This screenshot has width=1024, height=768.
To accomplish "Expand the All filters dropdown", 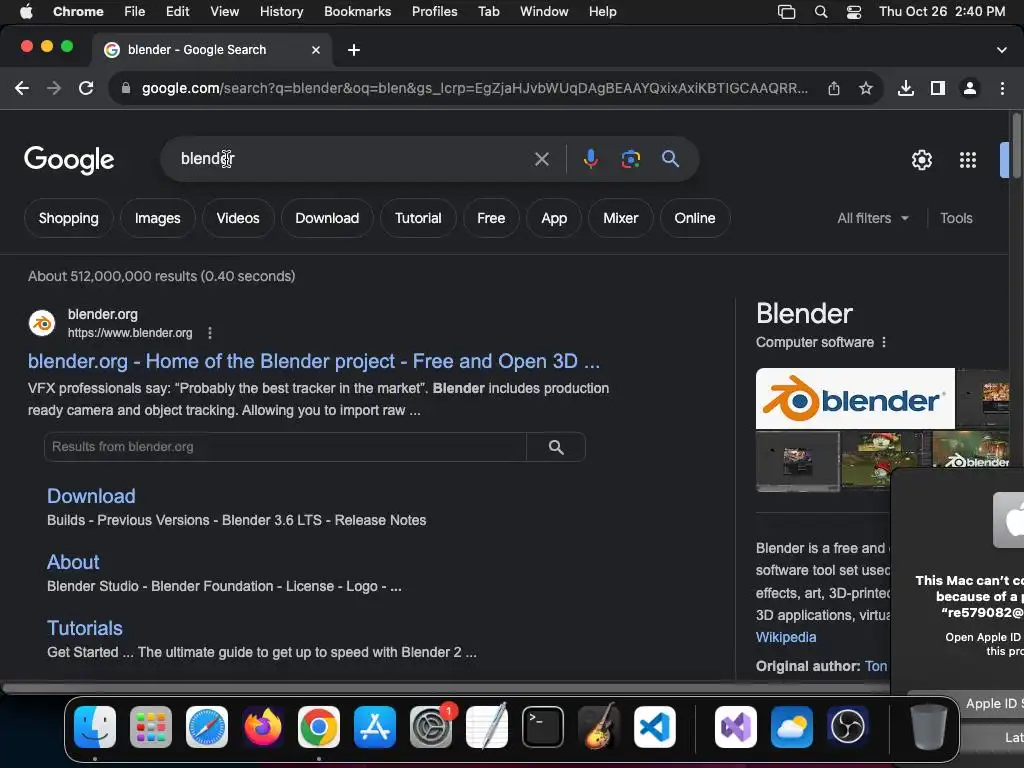I will tap(873, 218).
